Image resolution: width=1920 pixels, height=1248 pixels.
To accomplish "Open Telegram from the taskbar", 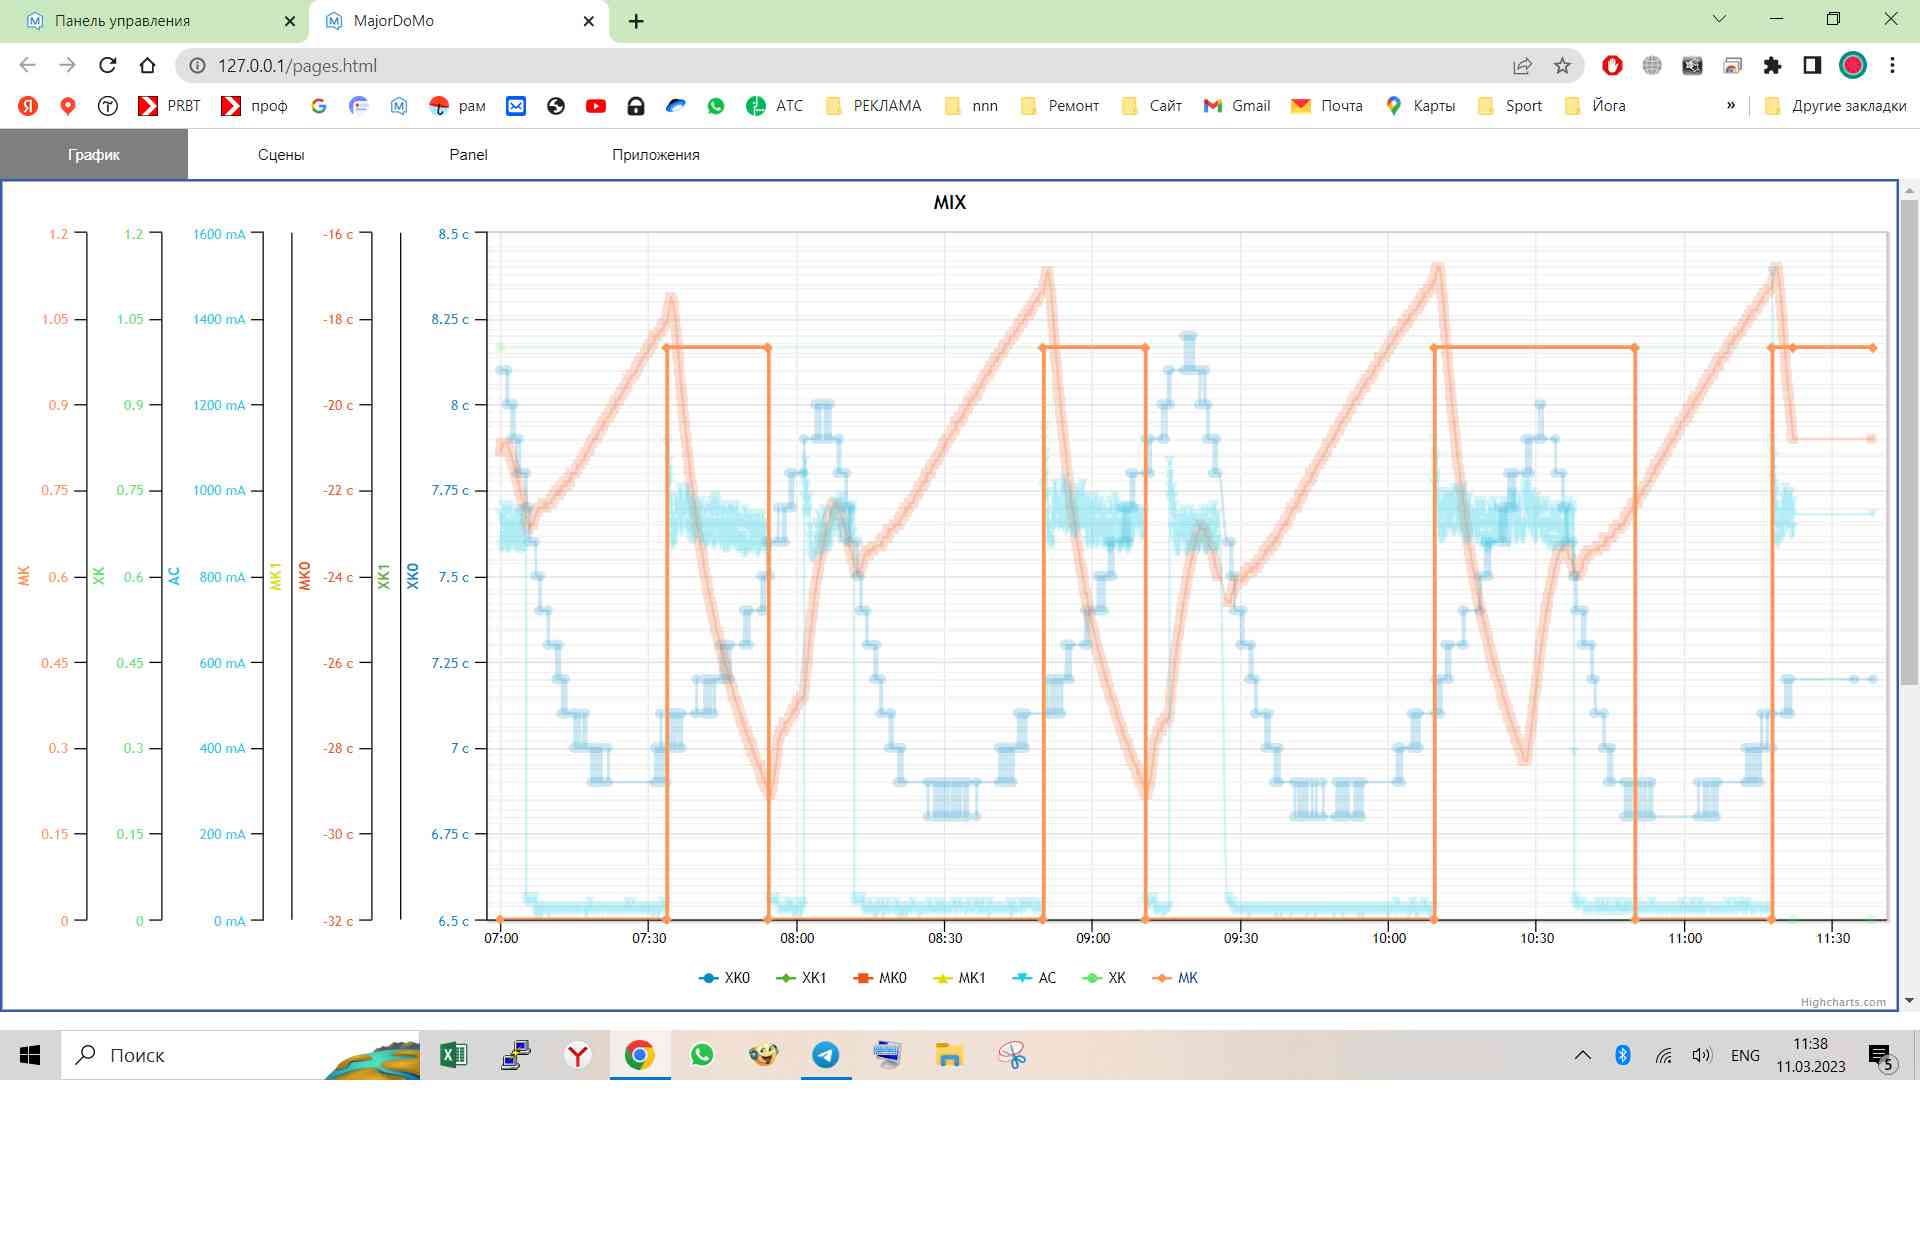I will (825, 1055).
